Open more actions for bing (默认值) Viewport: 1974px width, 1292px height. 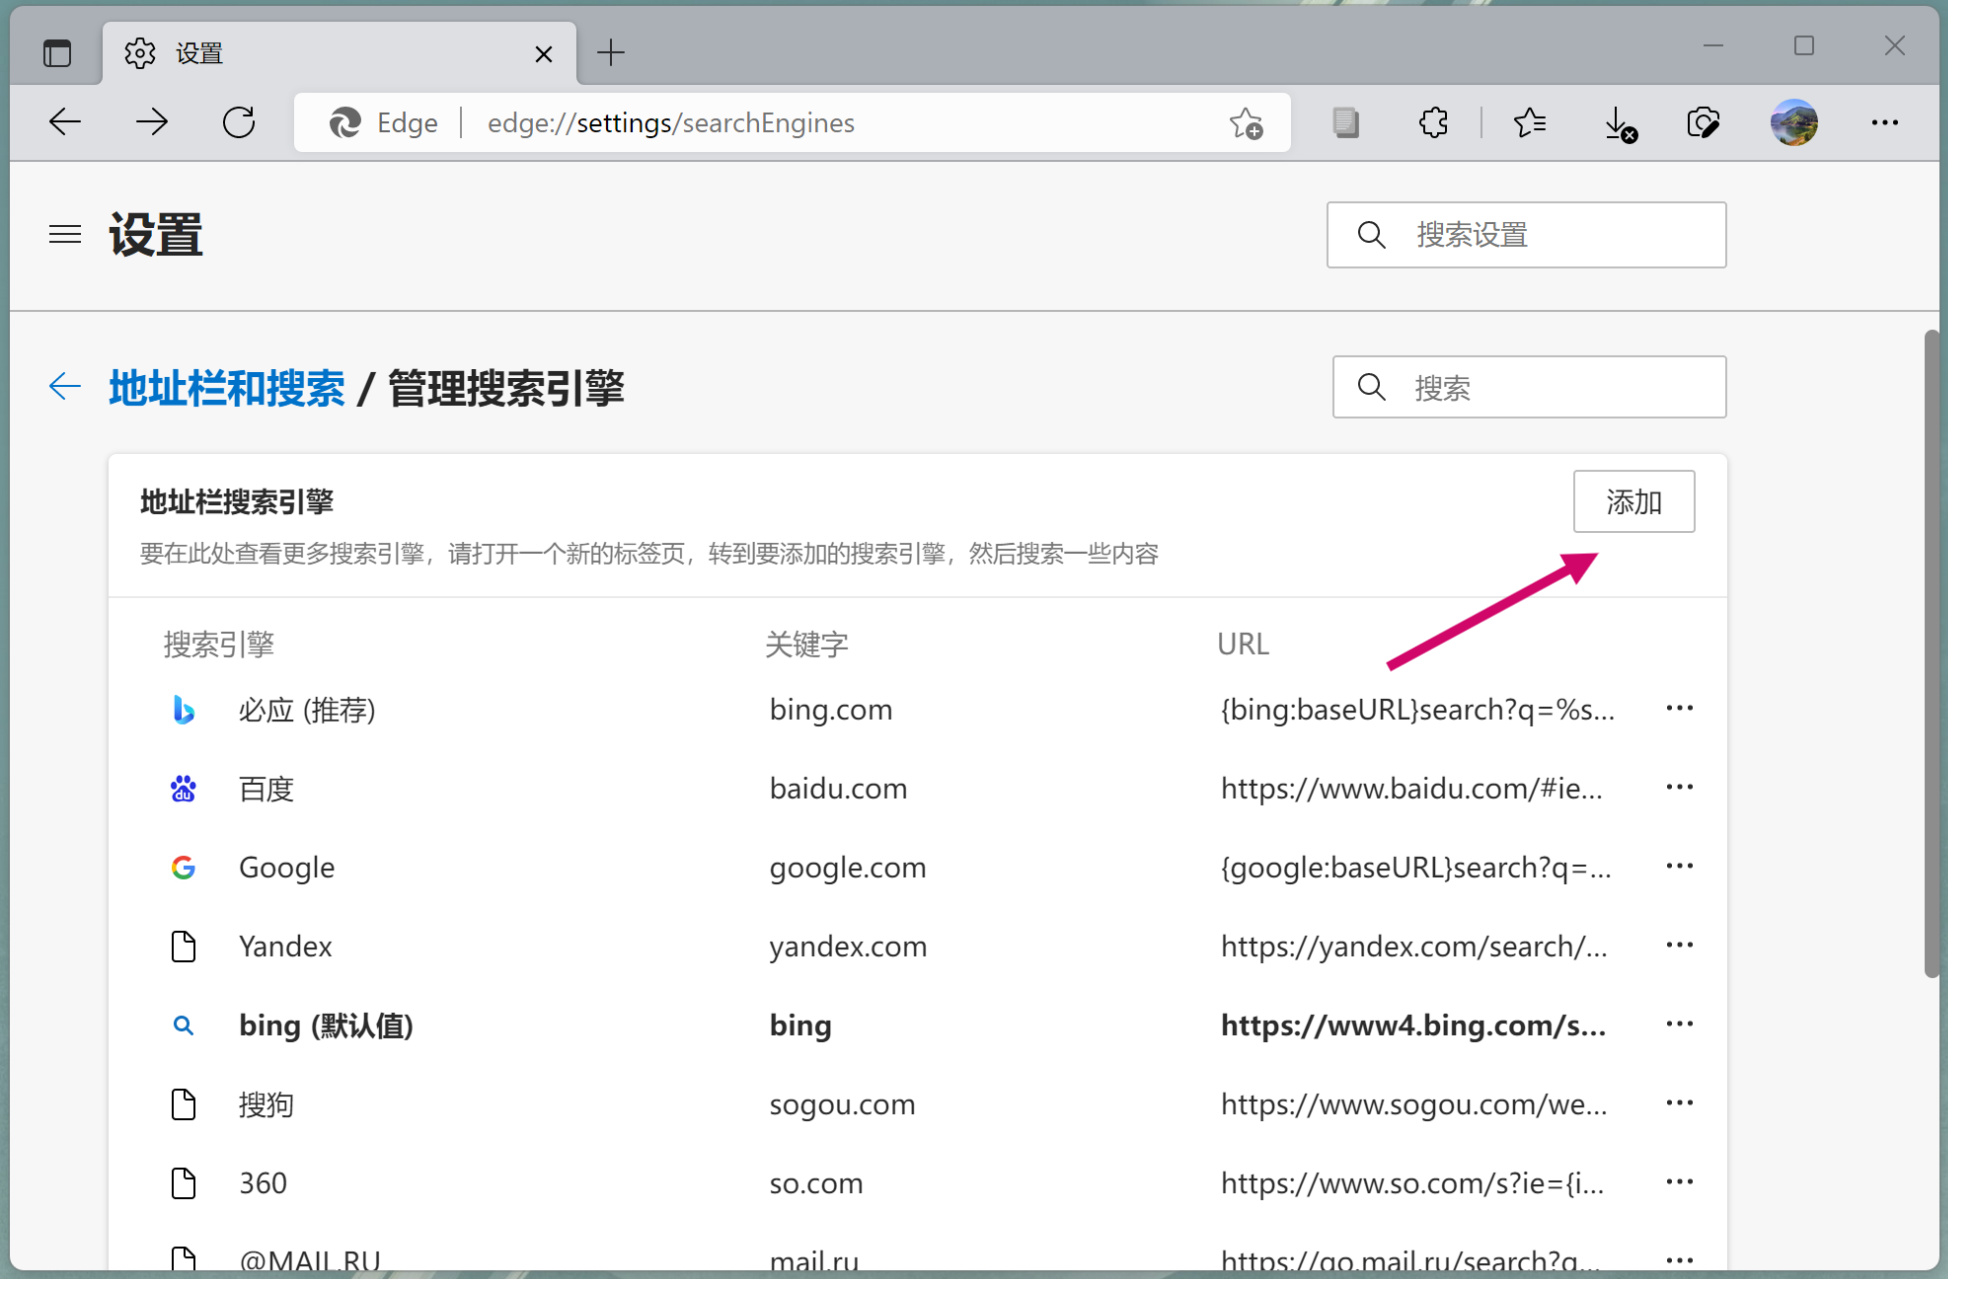click(1679, 1025)
